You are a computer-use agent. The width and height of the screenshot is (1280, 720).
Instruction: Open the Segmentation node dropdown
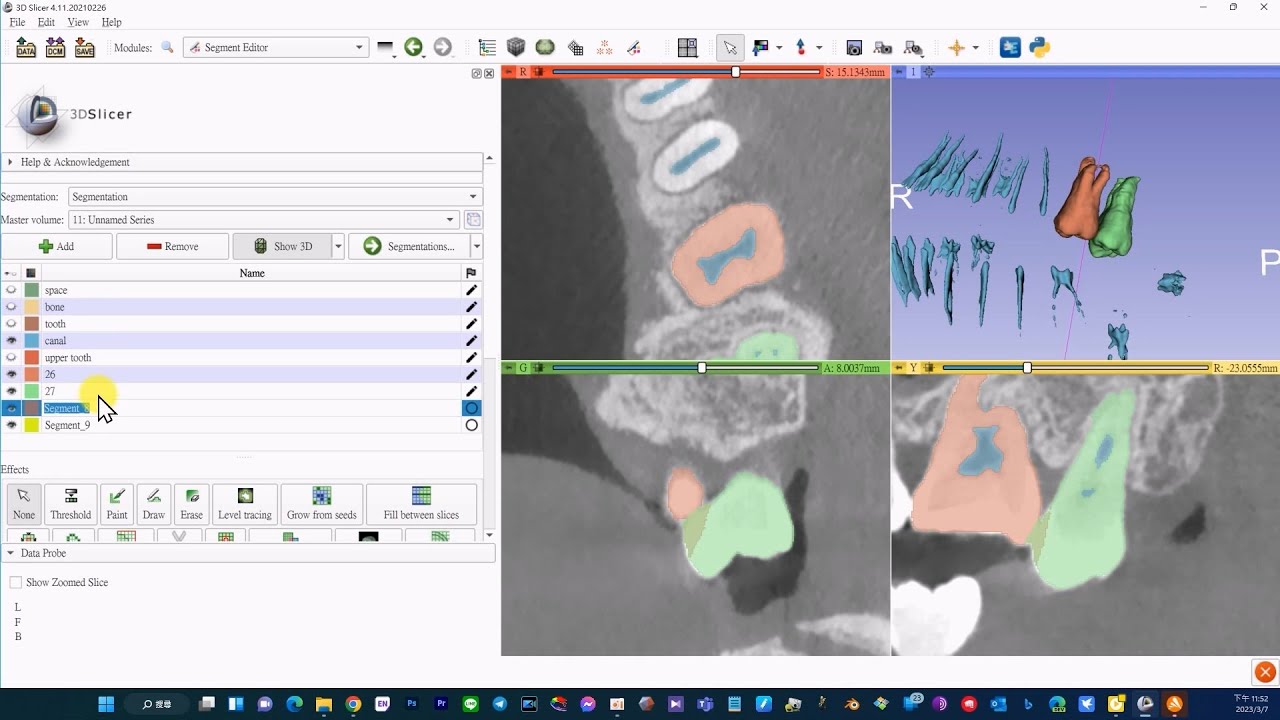pyautogui.click(x=275, y=197)
